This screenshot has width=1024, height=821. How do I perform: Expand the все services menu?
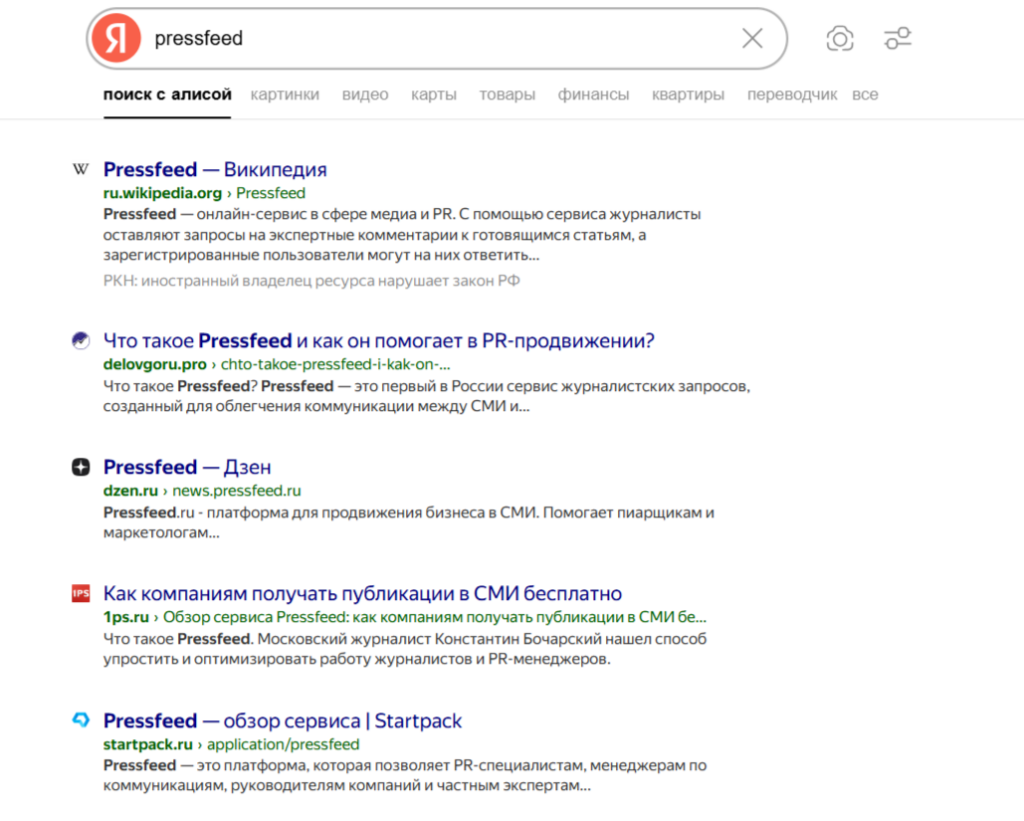click(865, 95)
